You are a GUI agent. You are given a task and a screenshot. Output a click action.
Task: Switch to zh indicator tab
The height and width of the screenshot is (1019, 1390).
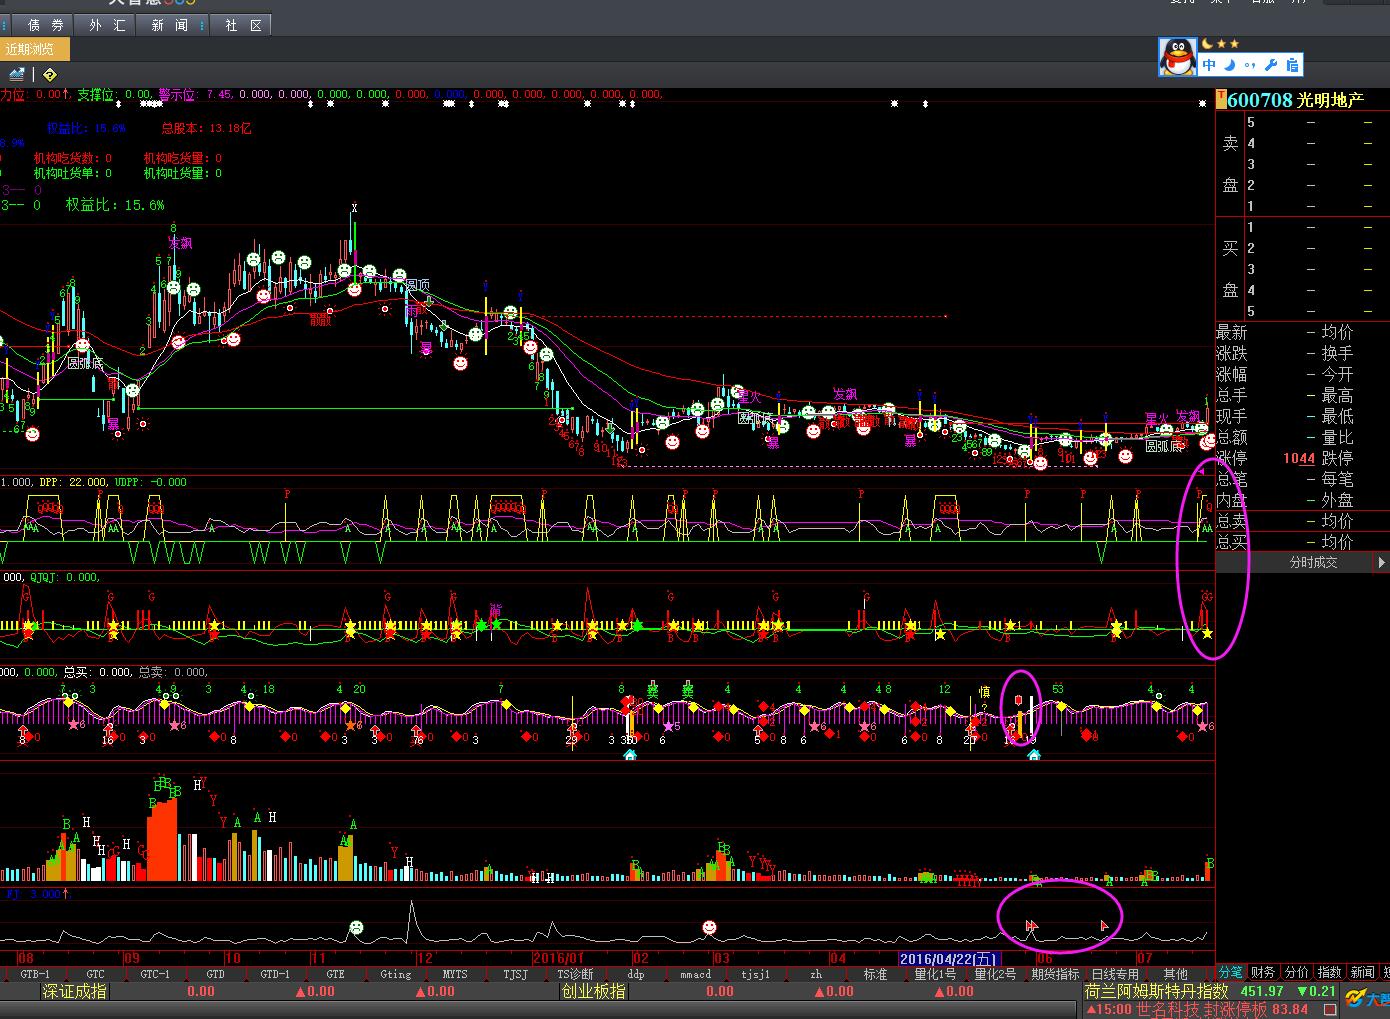pos(816,973)
